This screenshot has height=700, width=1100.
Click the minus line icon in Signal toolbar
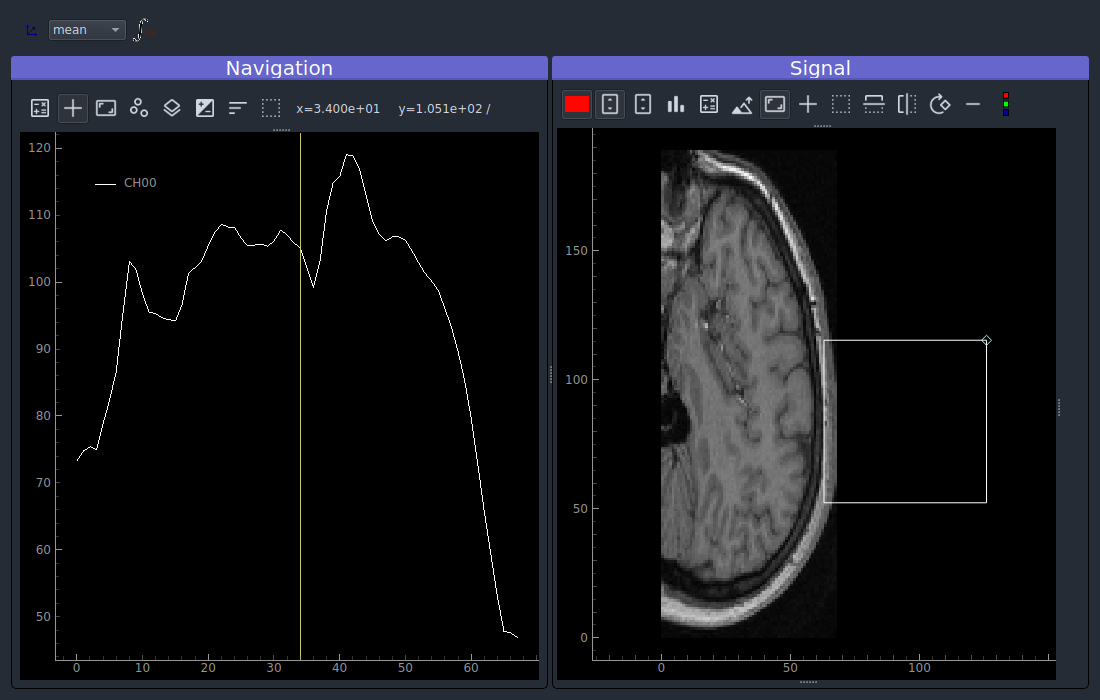[973, 105]
